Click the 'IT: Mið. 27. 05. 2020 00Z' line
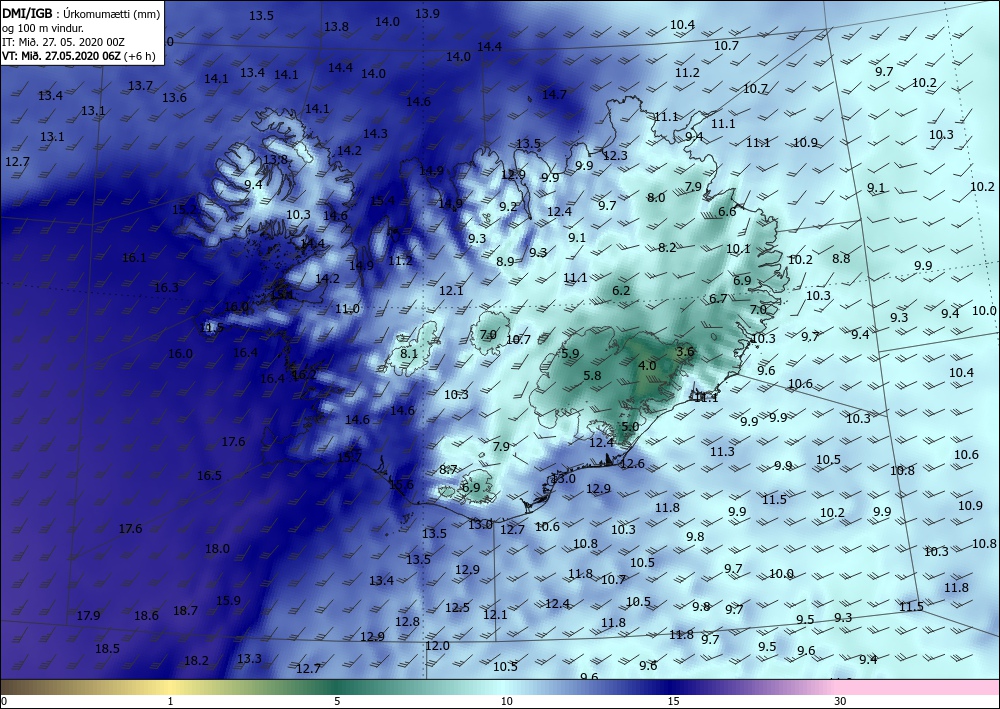Viewport: 1000px width, 709px height. pos(63,42)
